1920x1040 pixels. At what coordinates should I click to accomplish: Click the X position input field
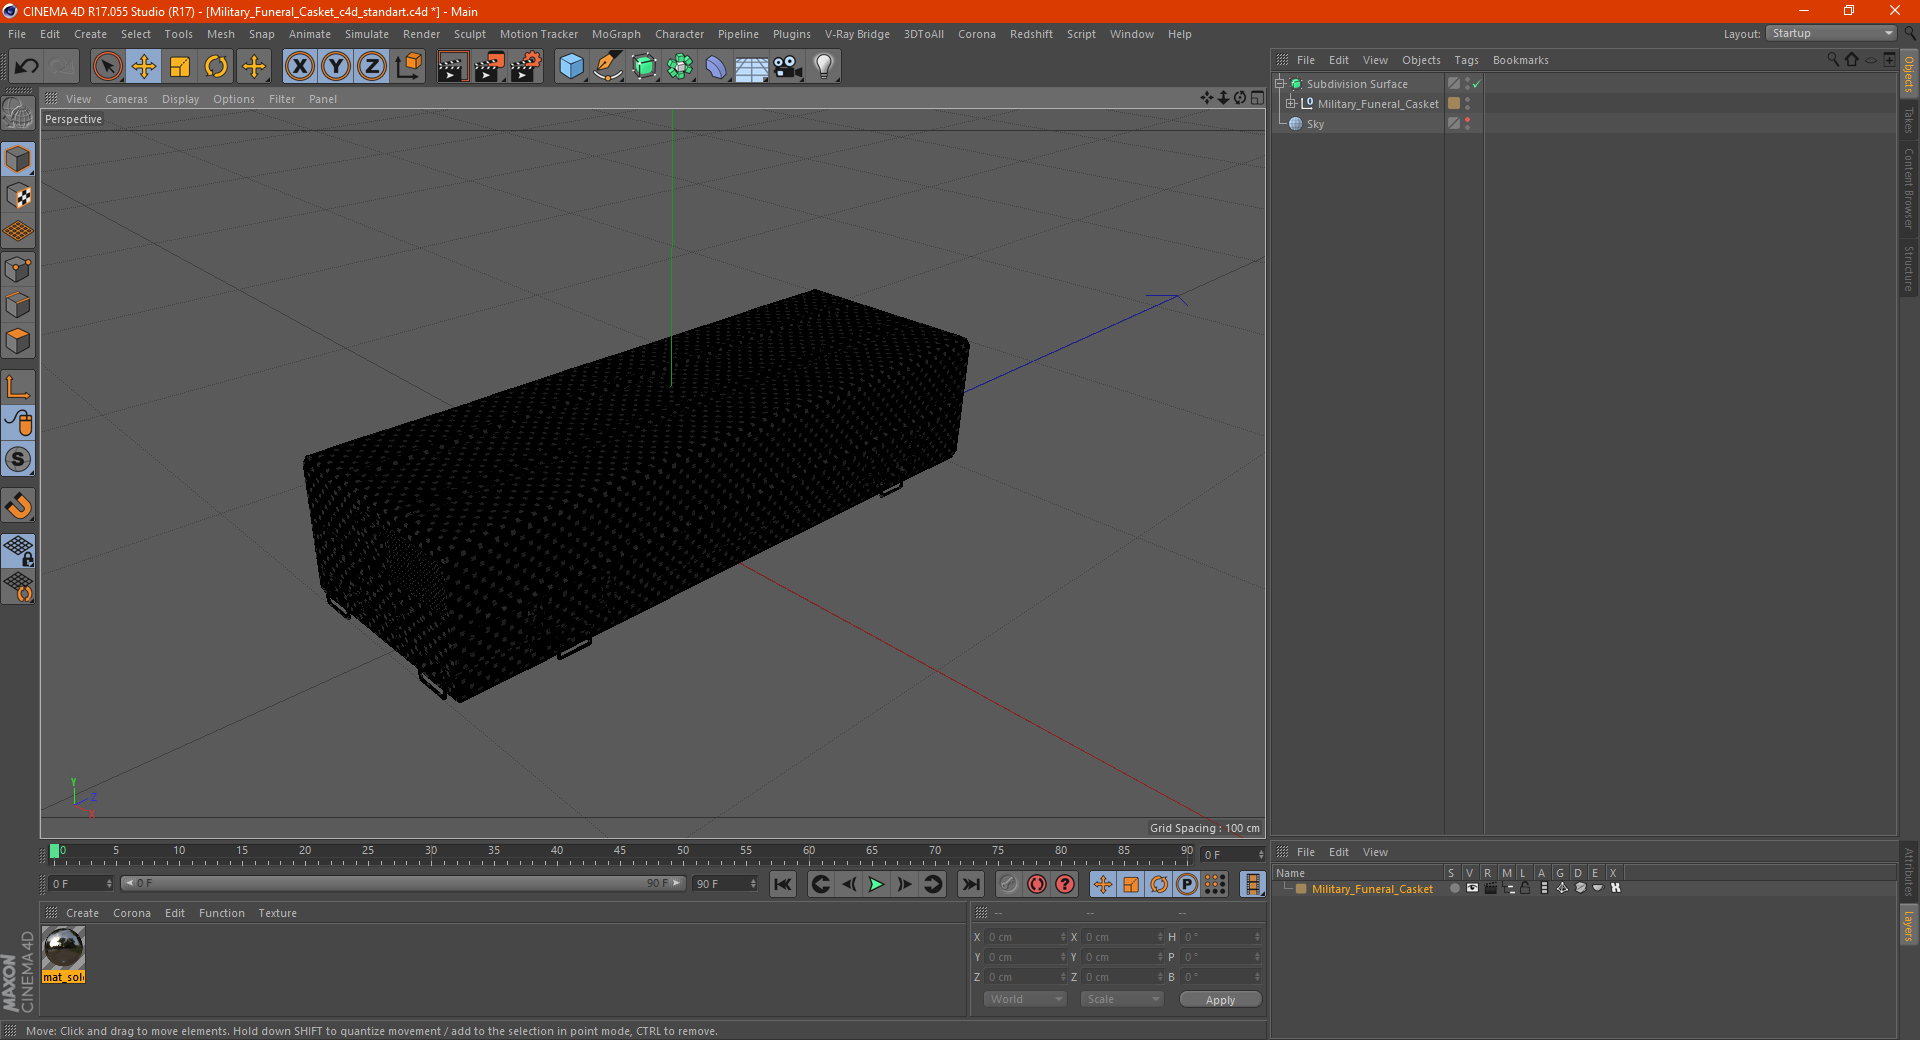click(1024, 937)
